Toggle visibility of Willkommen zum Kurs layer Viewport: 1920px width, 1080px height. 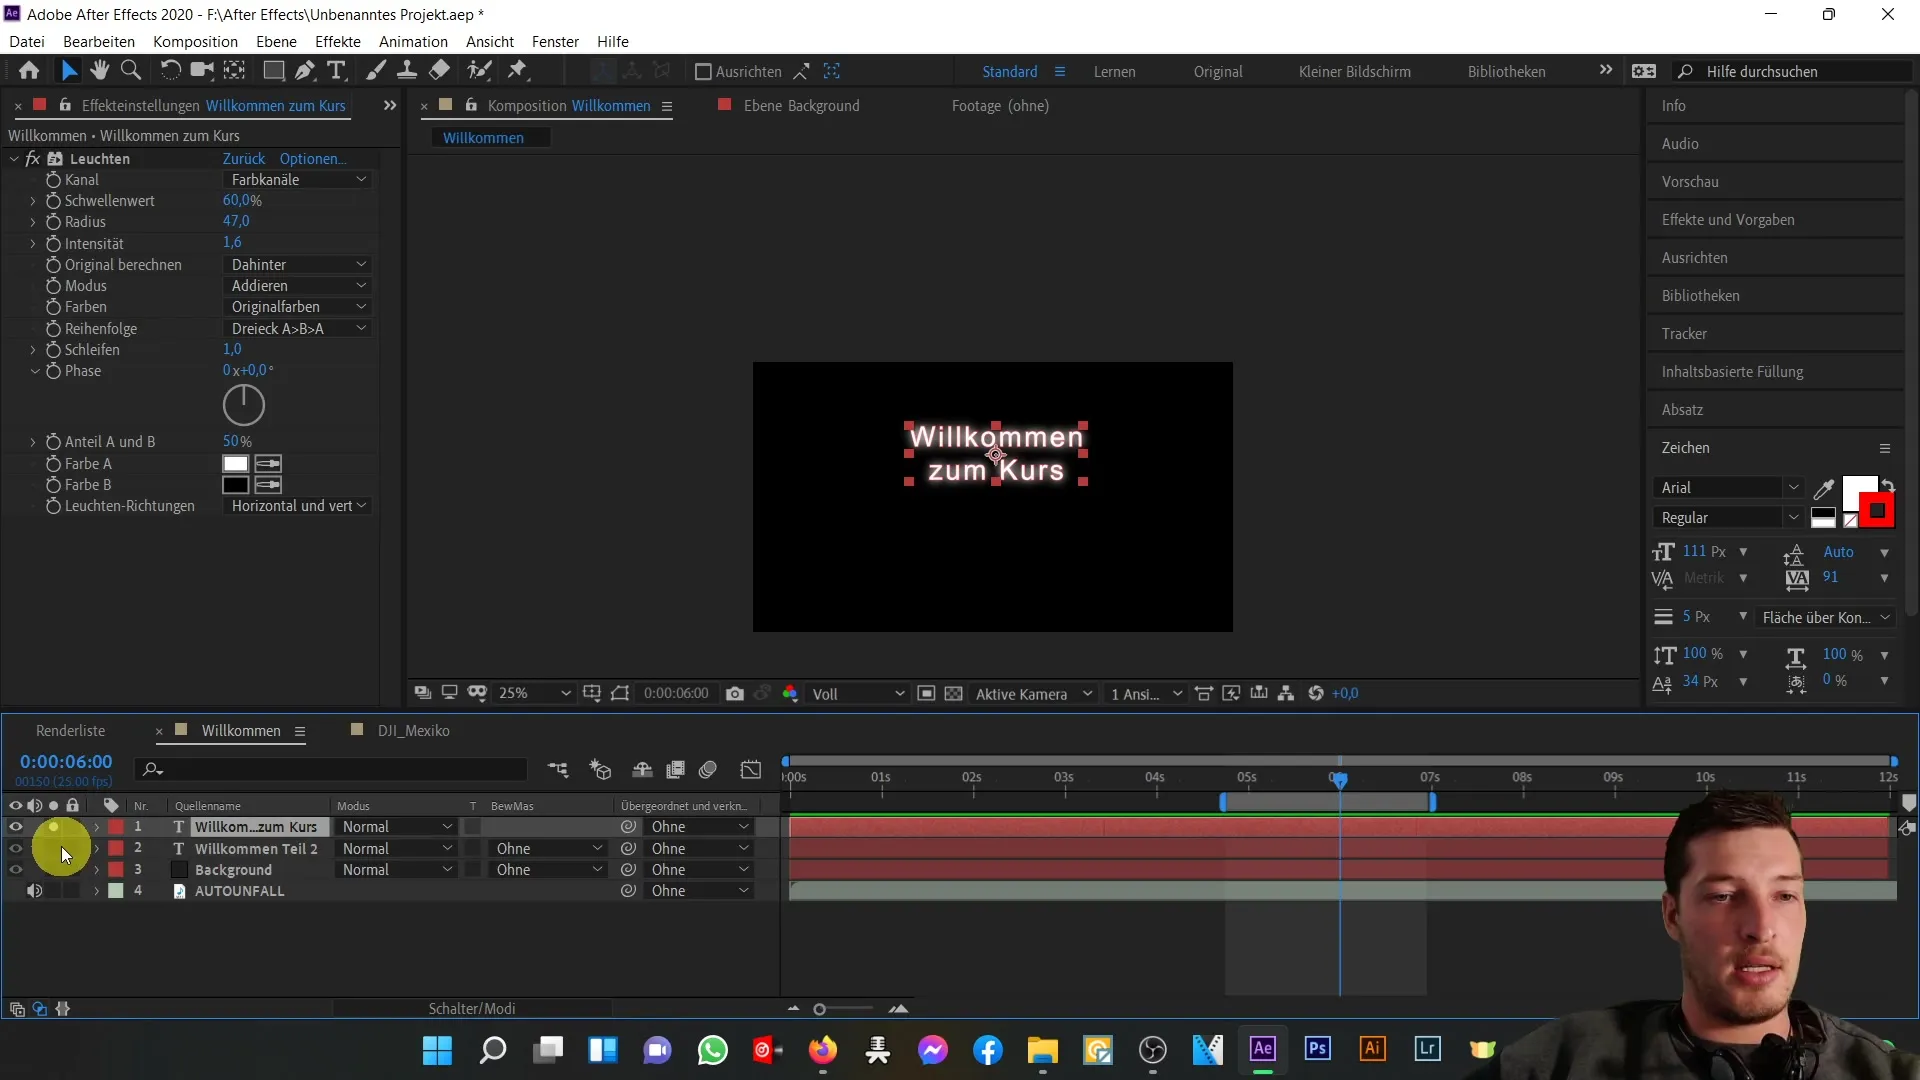point(15,827)
